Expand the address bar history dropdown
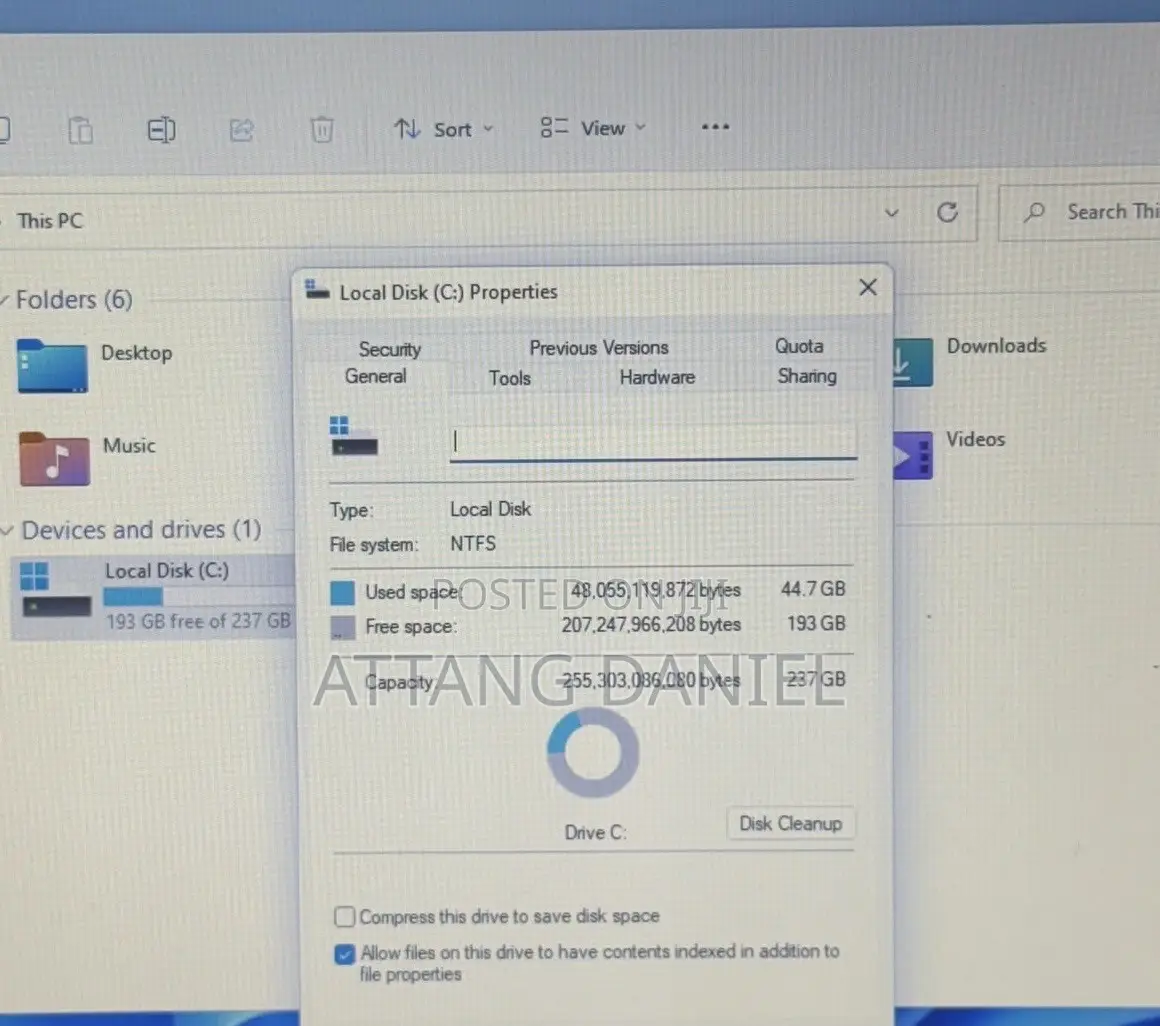The width and height of the screenshot is (1160, 1026). coord(891,214)
